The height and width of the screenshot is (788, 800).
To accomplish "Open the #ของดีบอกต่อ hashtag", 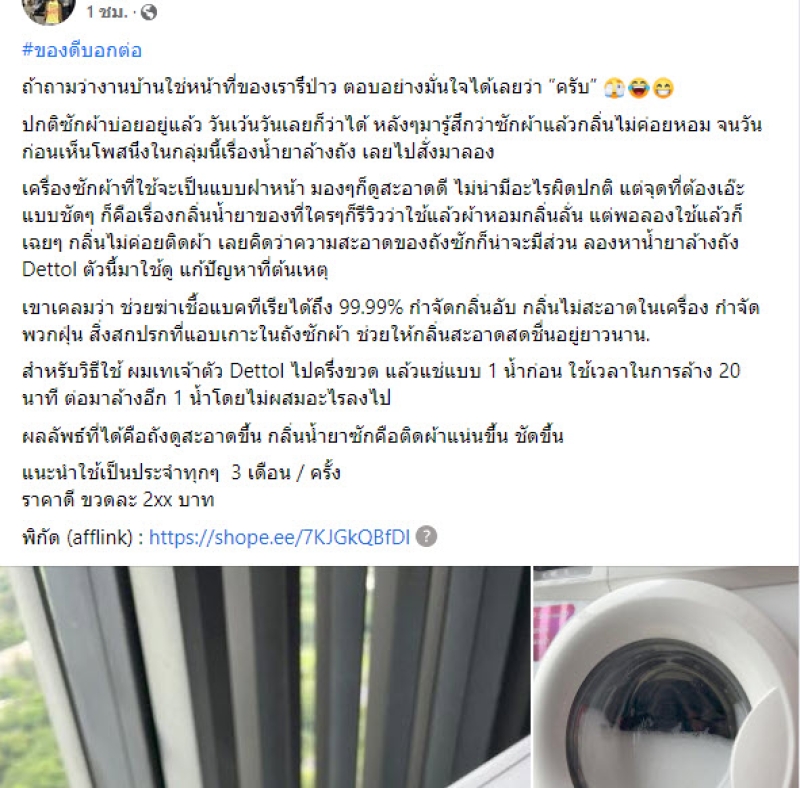I will coord(82,50).
